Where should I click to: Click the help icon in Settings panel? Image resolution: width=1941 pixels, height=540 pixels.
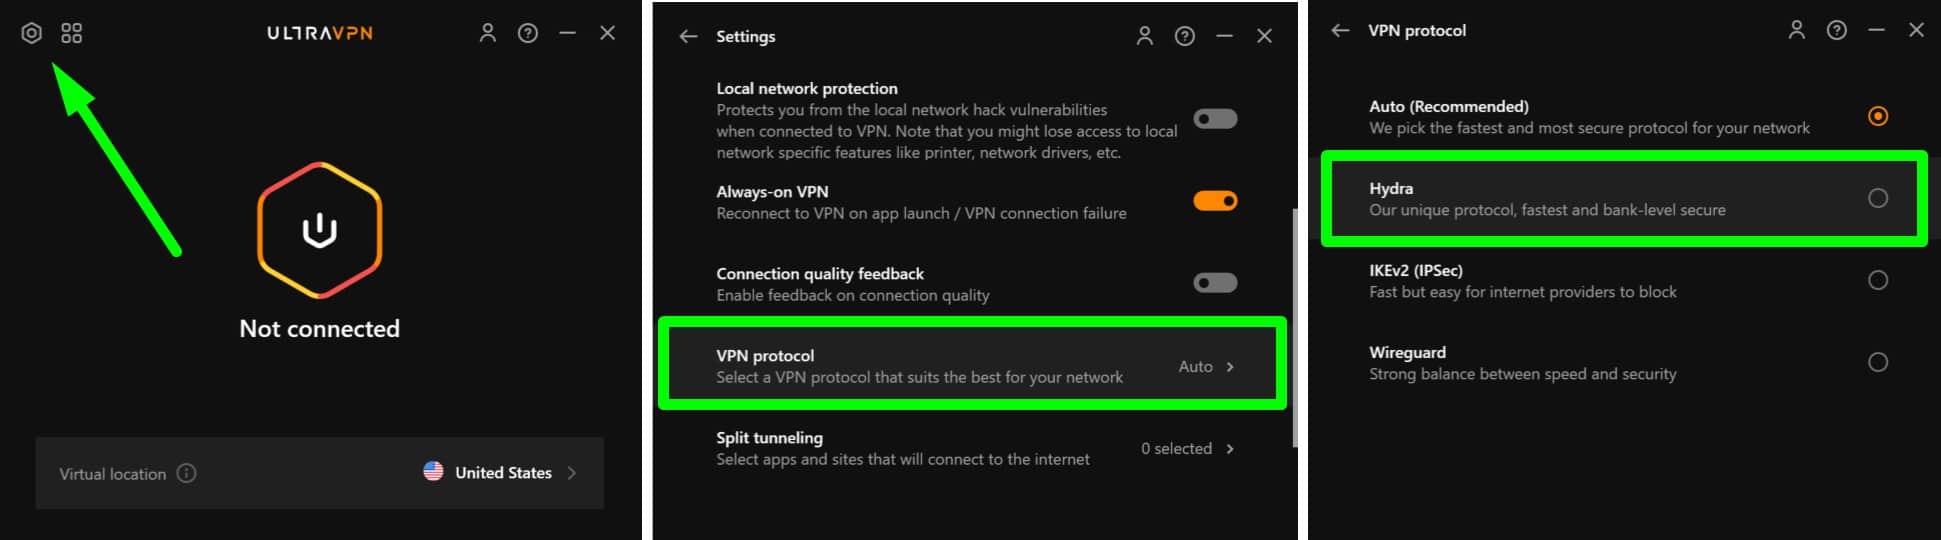1185,36
